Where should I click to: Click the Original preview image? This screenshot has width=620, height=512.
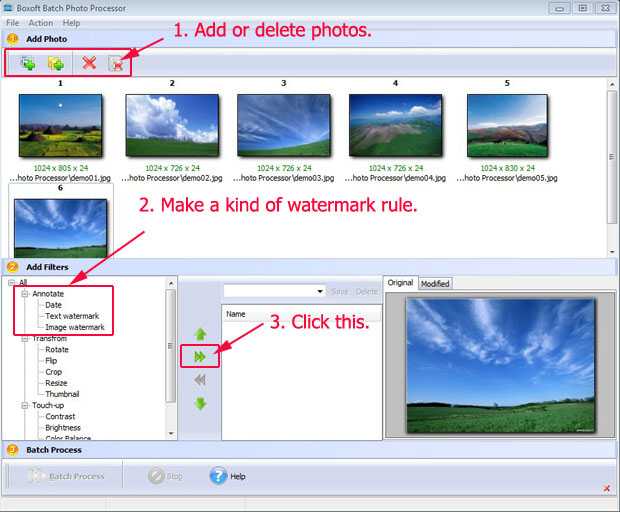click(500, 365)
